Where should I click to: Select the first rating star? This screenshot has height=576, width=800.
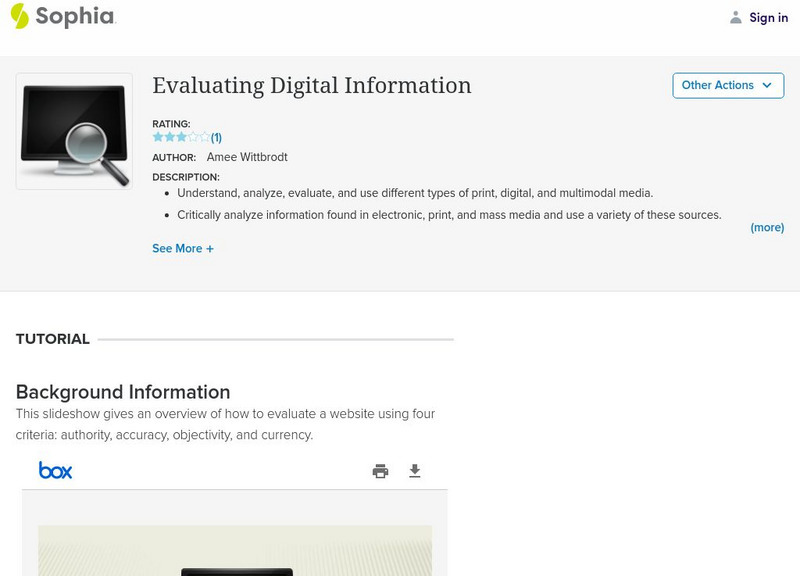coord(158,137)
